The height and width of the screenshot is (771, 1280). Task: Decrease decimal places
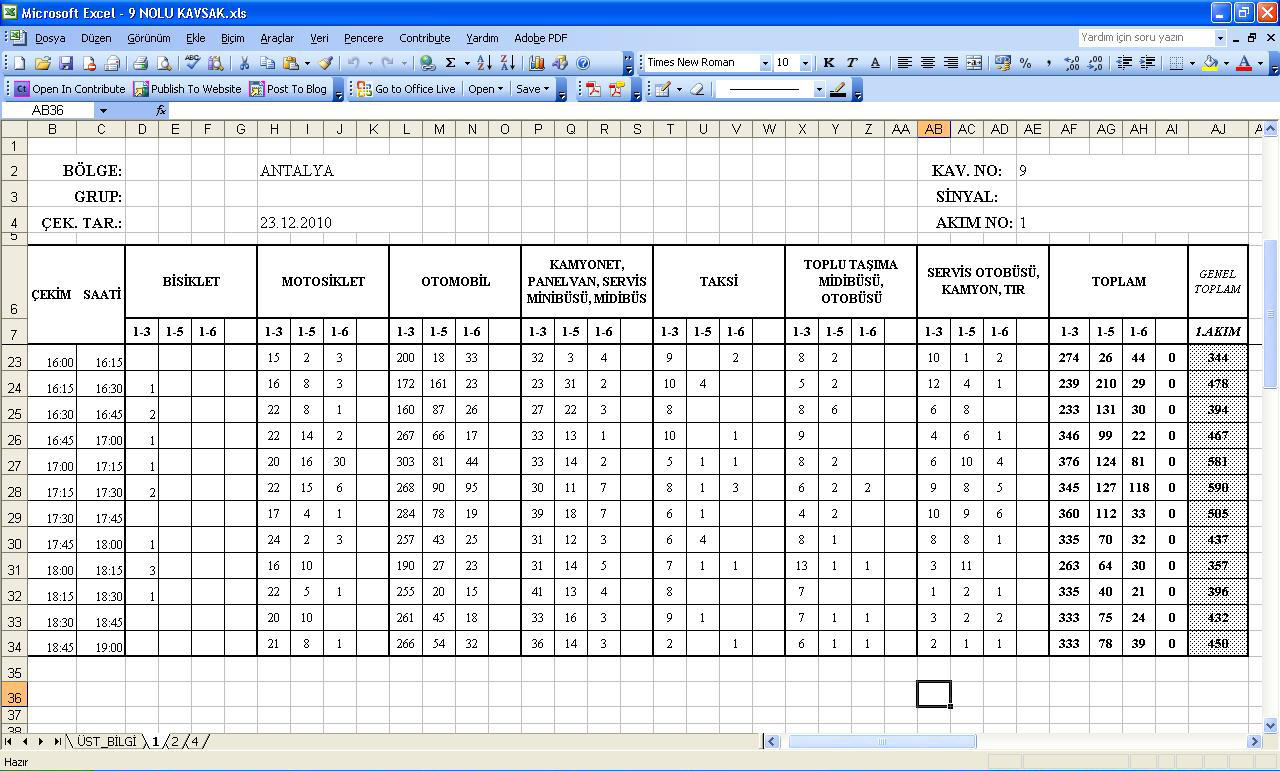[1095, 63]
